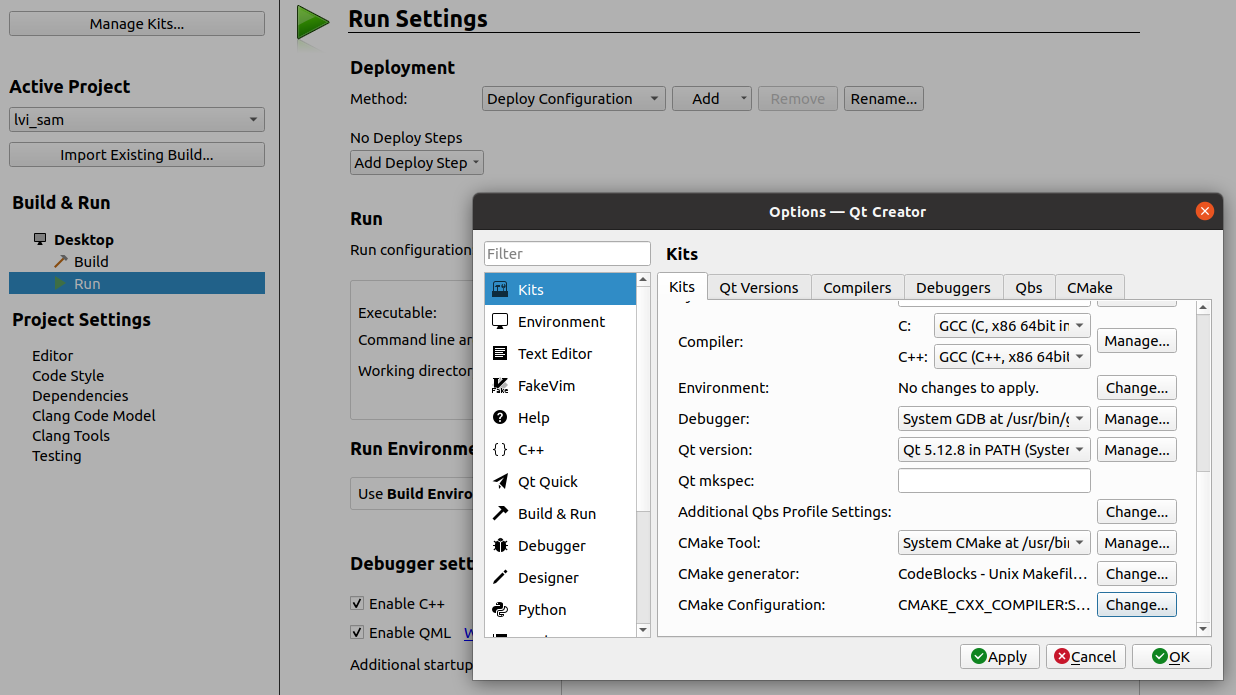This screenshot has height=695, width=1236.
Task: Open the System CMake tool dropdown
Action: pyautogui.click(x=994, y=543)
